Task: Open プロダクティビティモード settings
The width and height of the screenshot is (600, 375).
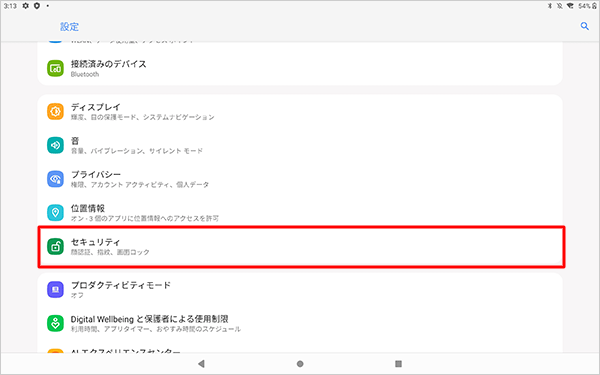Action: [x=300, y=290]
